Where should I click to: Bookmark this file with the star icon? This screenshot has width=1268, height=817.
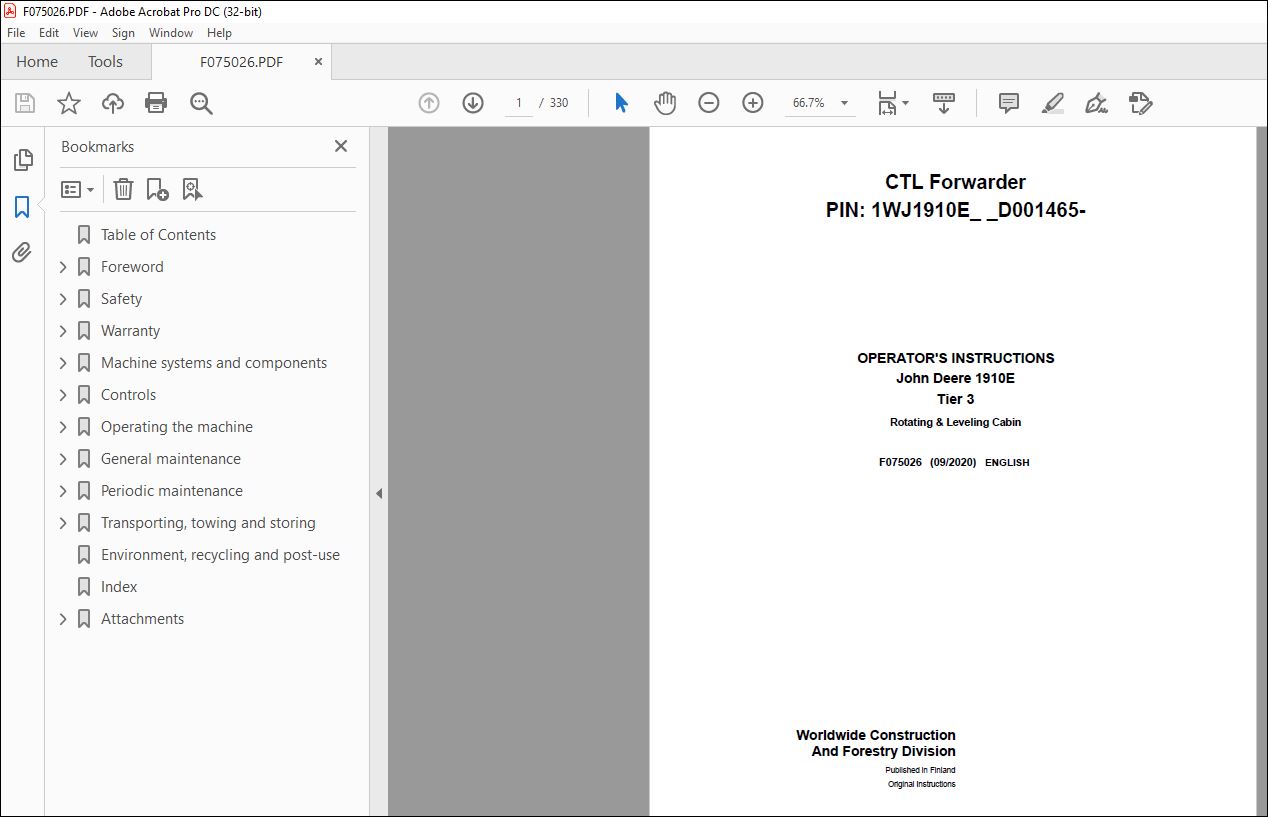[x=69, y=103]
